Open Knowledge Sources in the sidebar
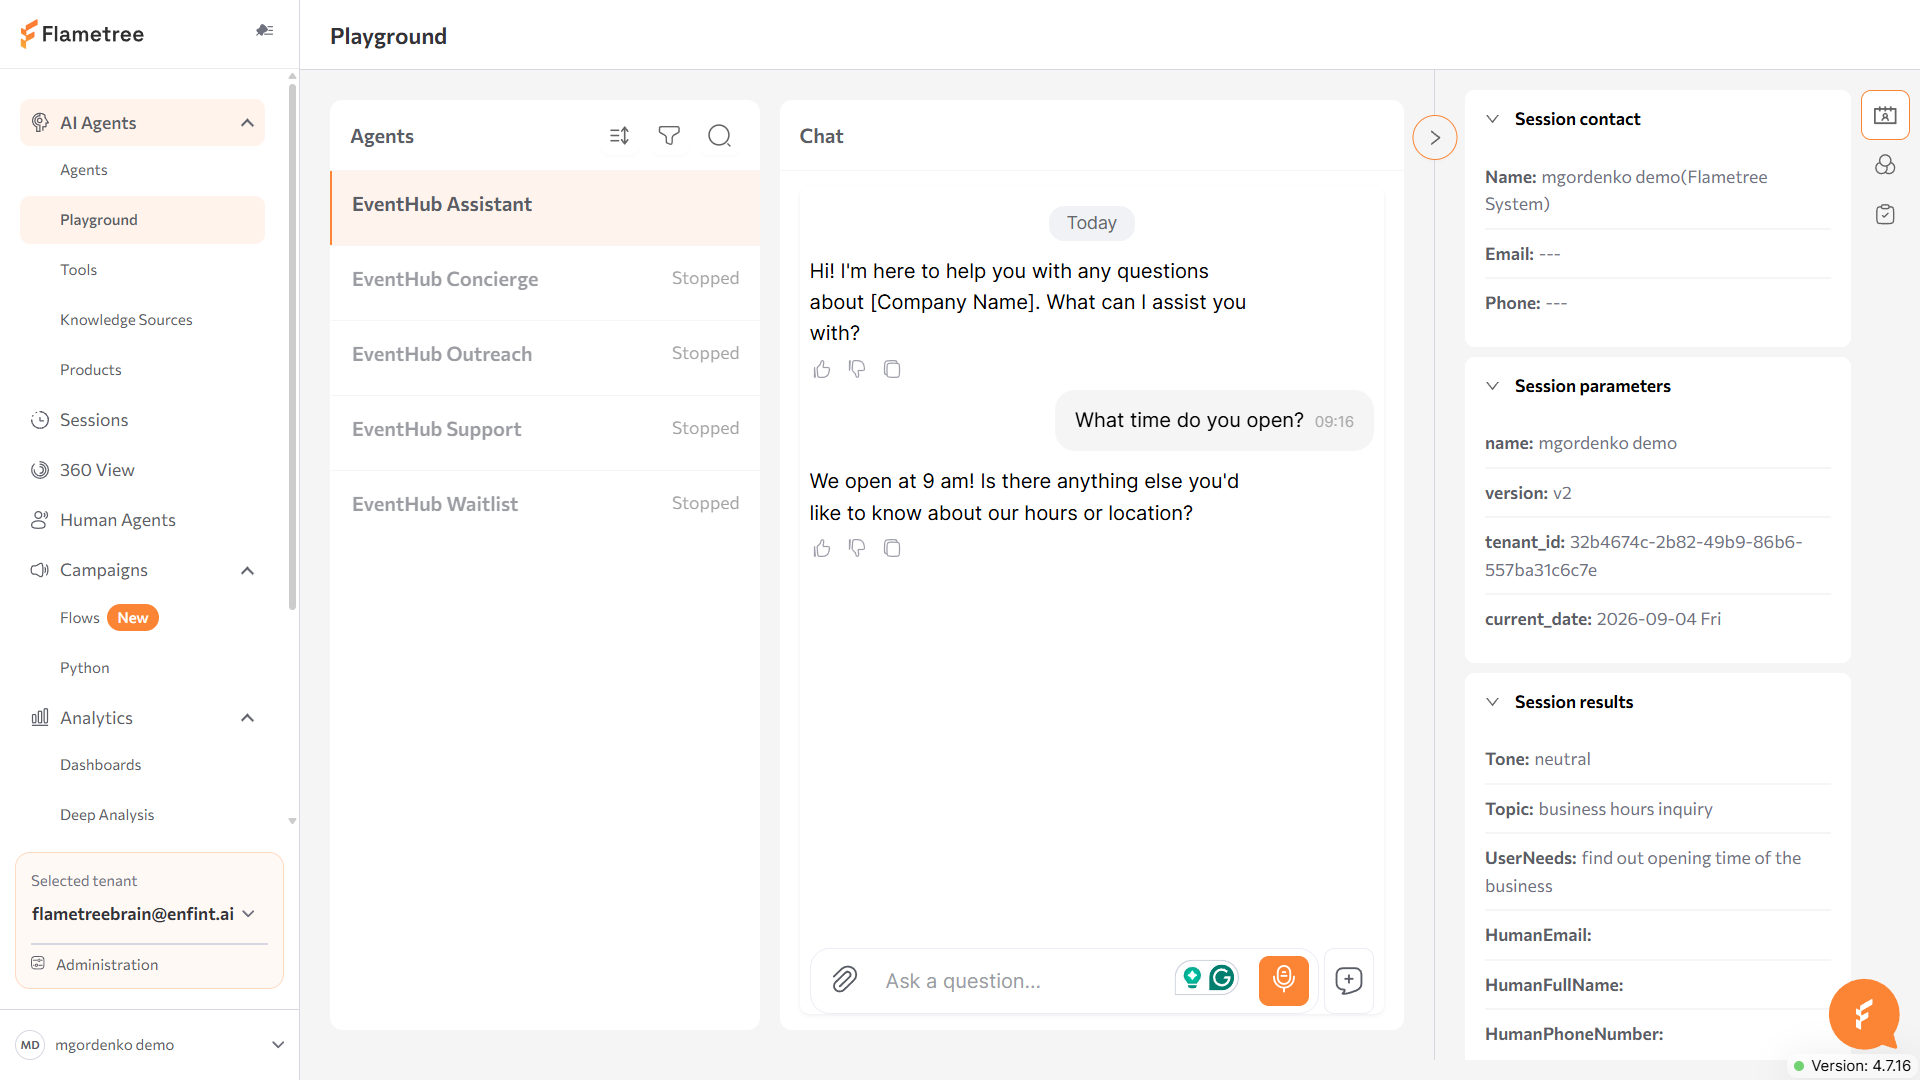This screenshot has width=1920, height=1080. click(x=126, y=320)
